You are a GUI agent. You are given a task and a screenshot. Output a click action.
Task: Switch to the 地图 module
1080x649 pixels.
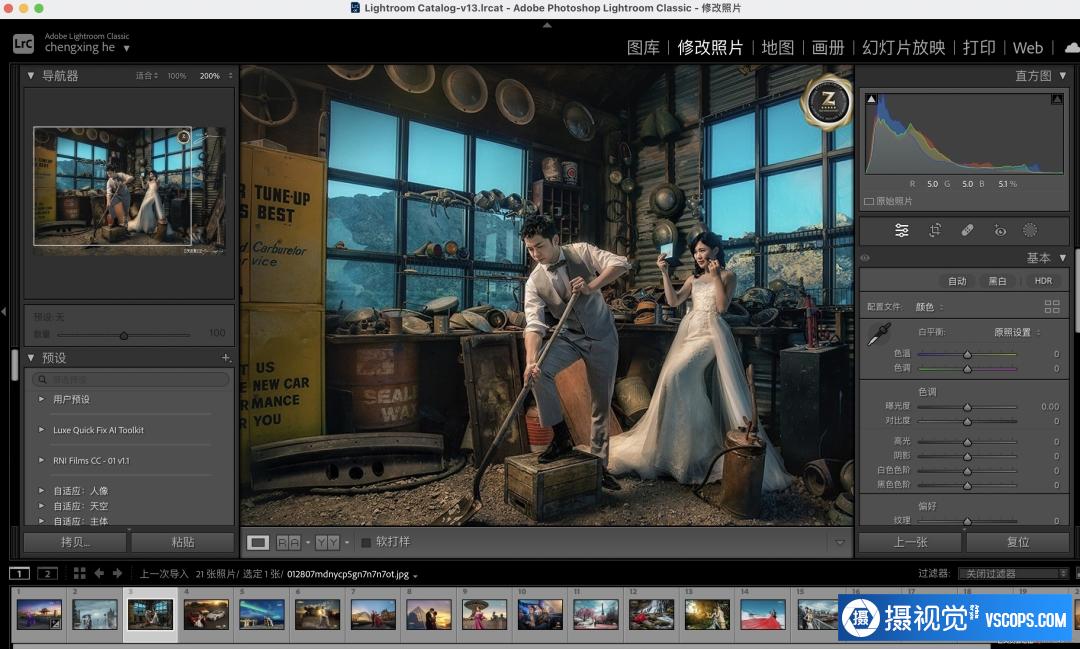778,48
